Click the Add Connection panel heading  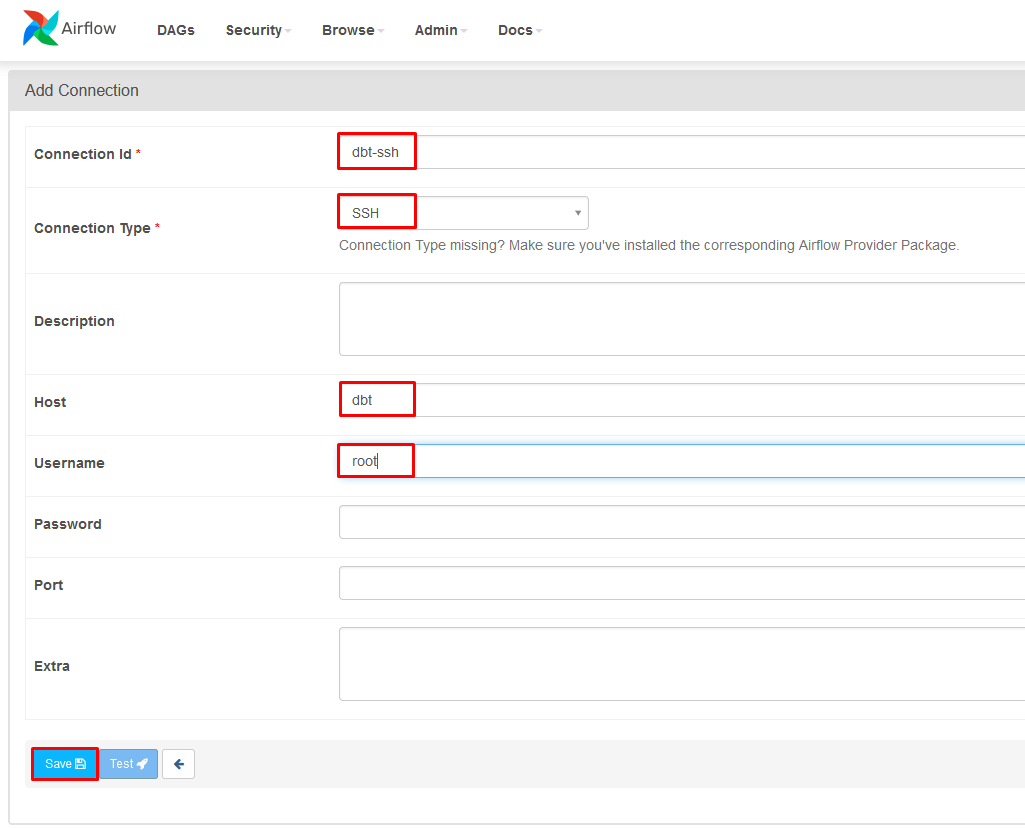(x=82, y=90)
